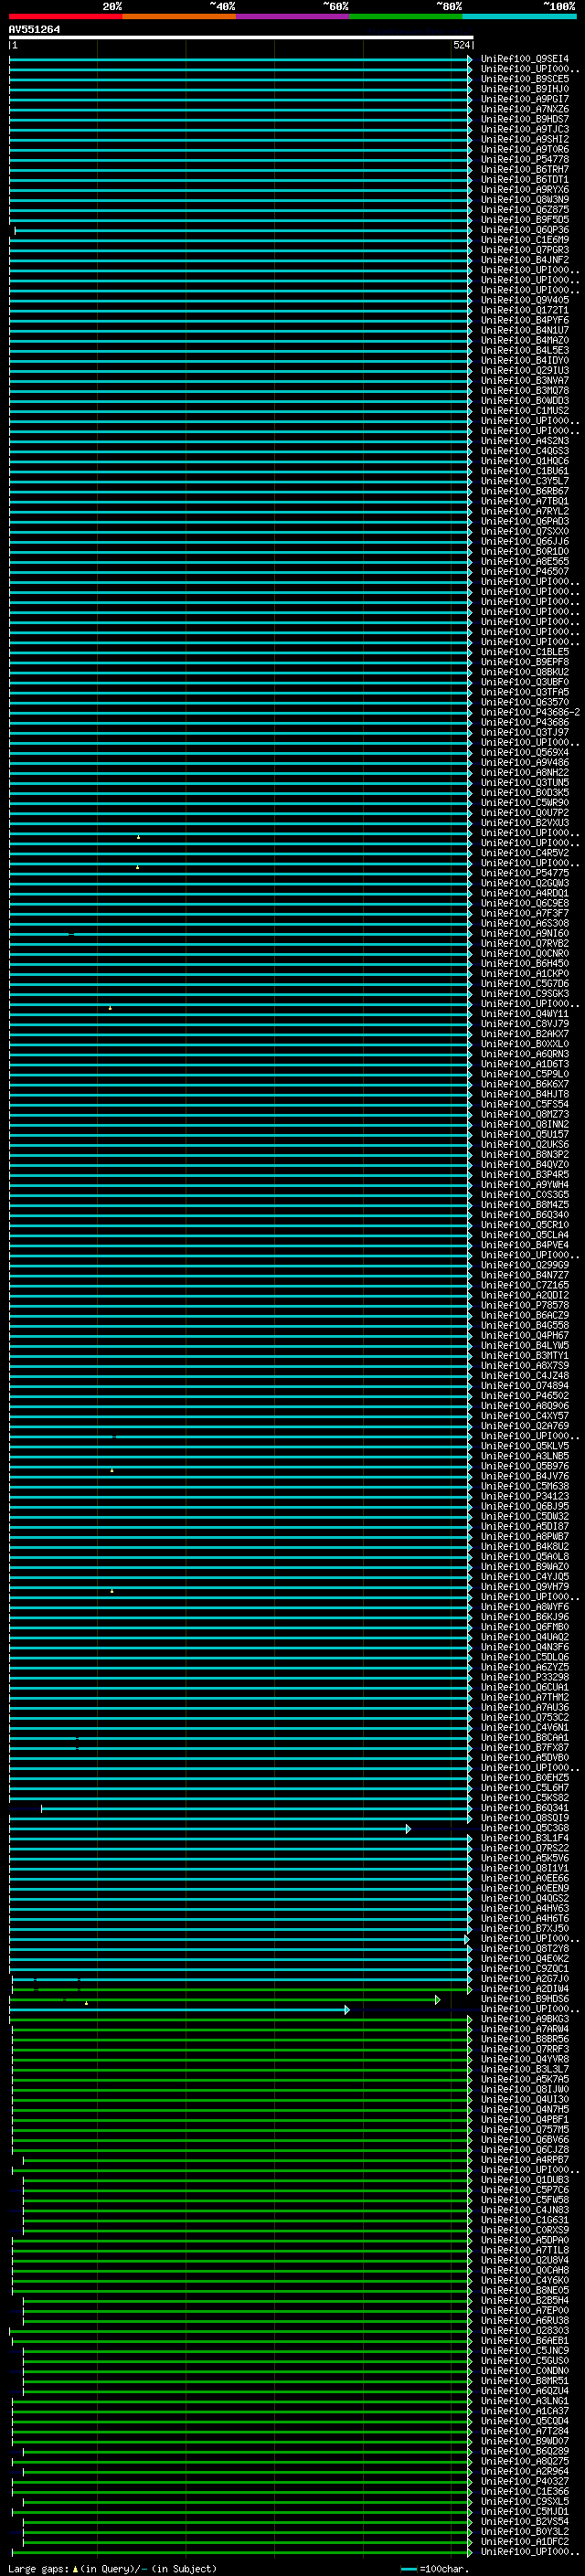Viewport: 585px width, 2576px height.
Task: Select hit label UniRef100_Q2U8V4
Action: coord(525,2260)
